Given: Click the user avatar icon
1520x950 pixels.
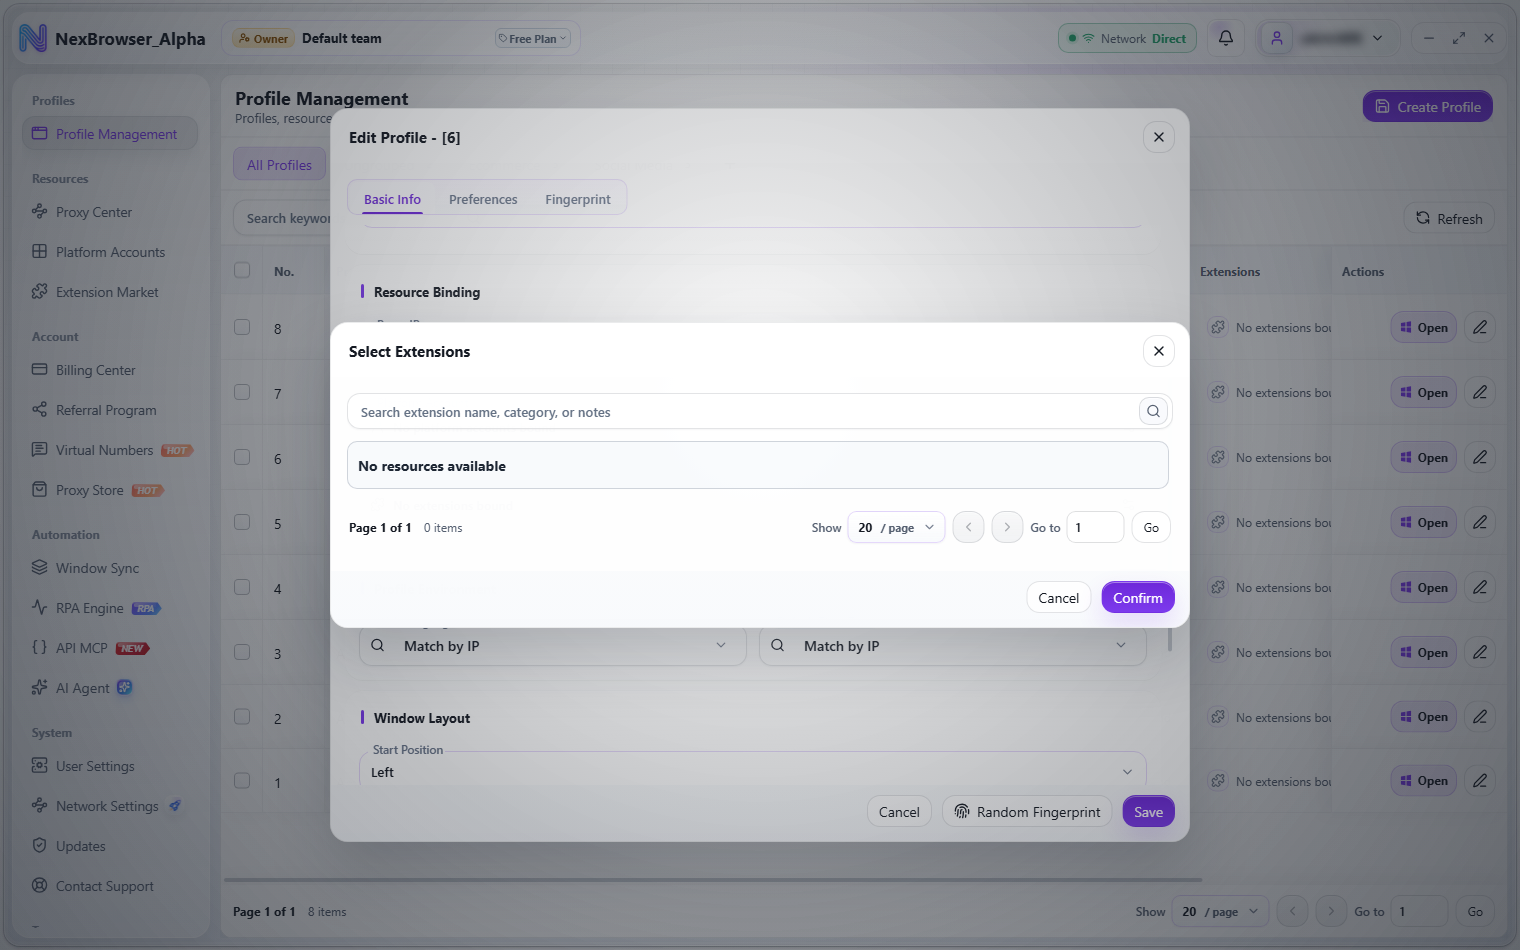Looking at the screenshot, I should (x=1276, y=38).
